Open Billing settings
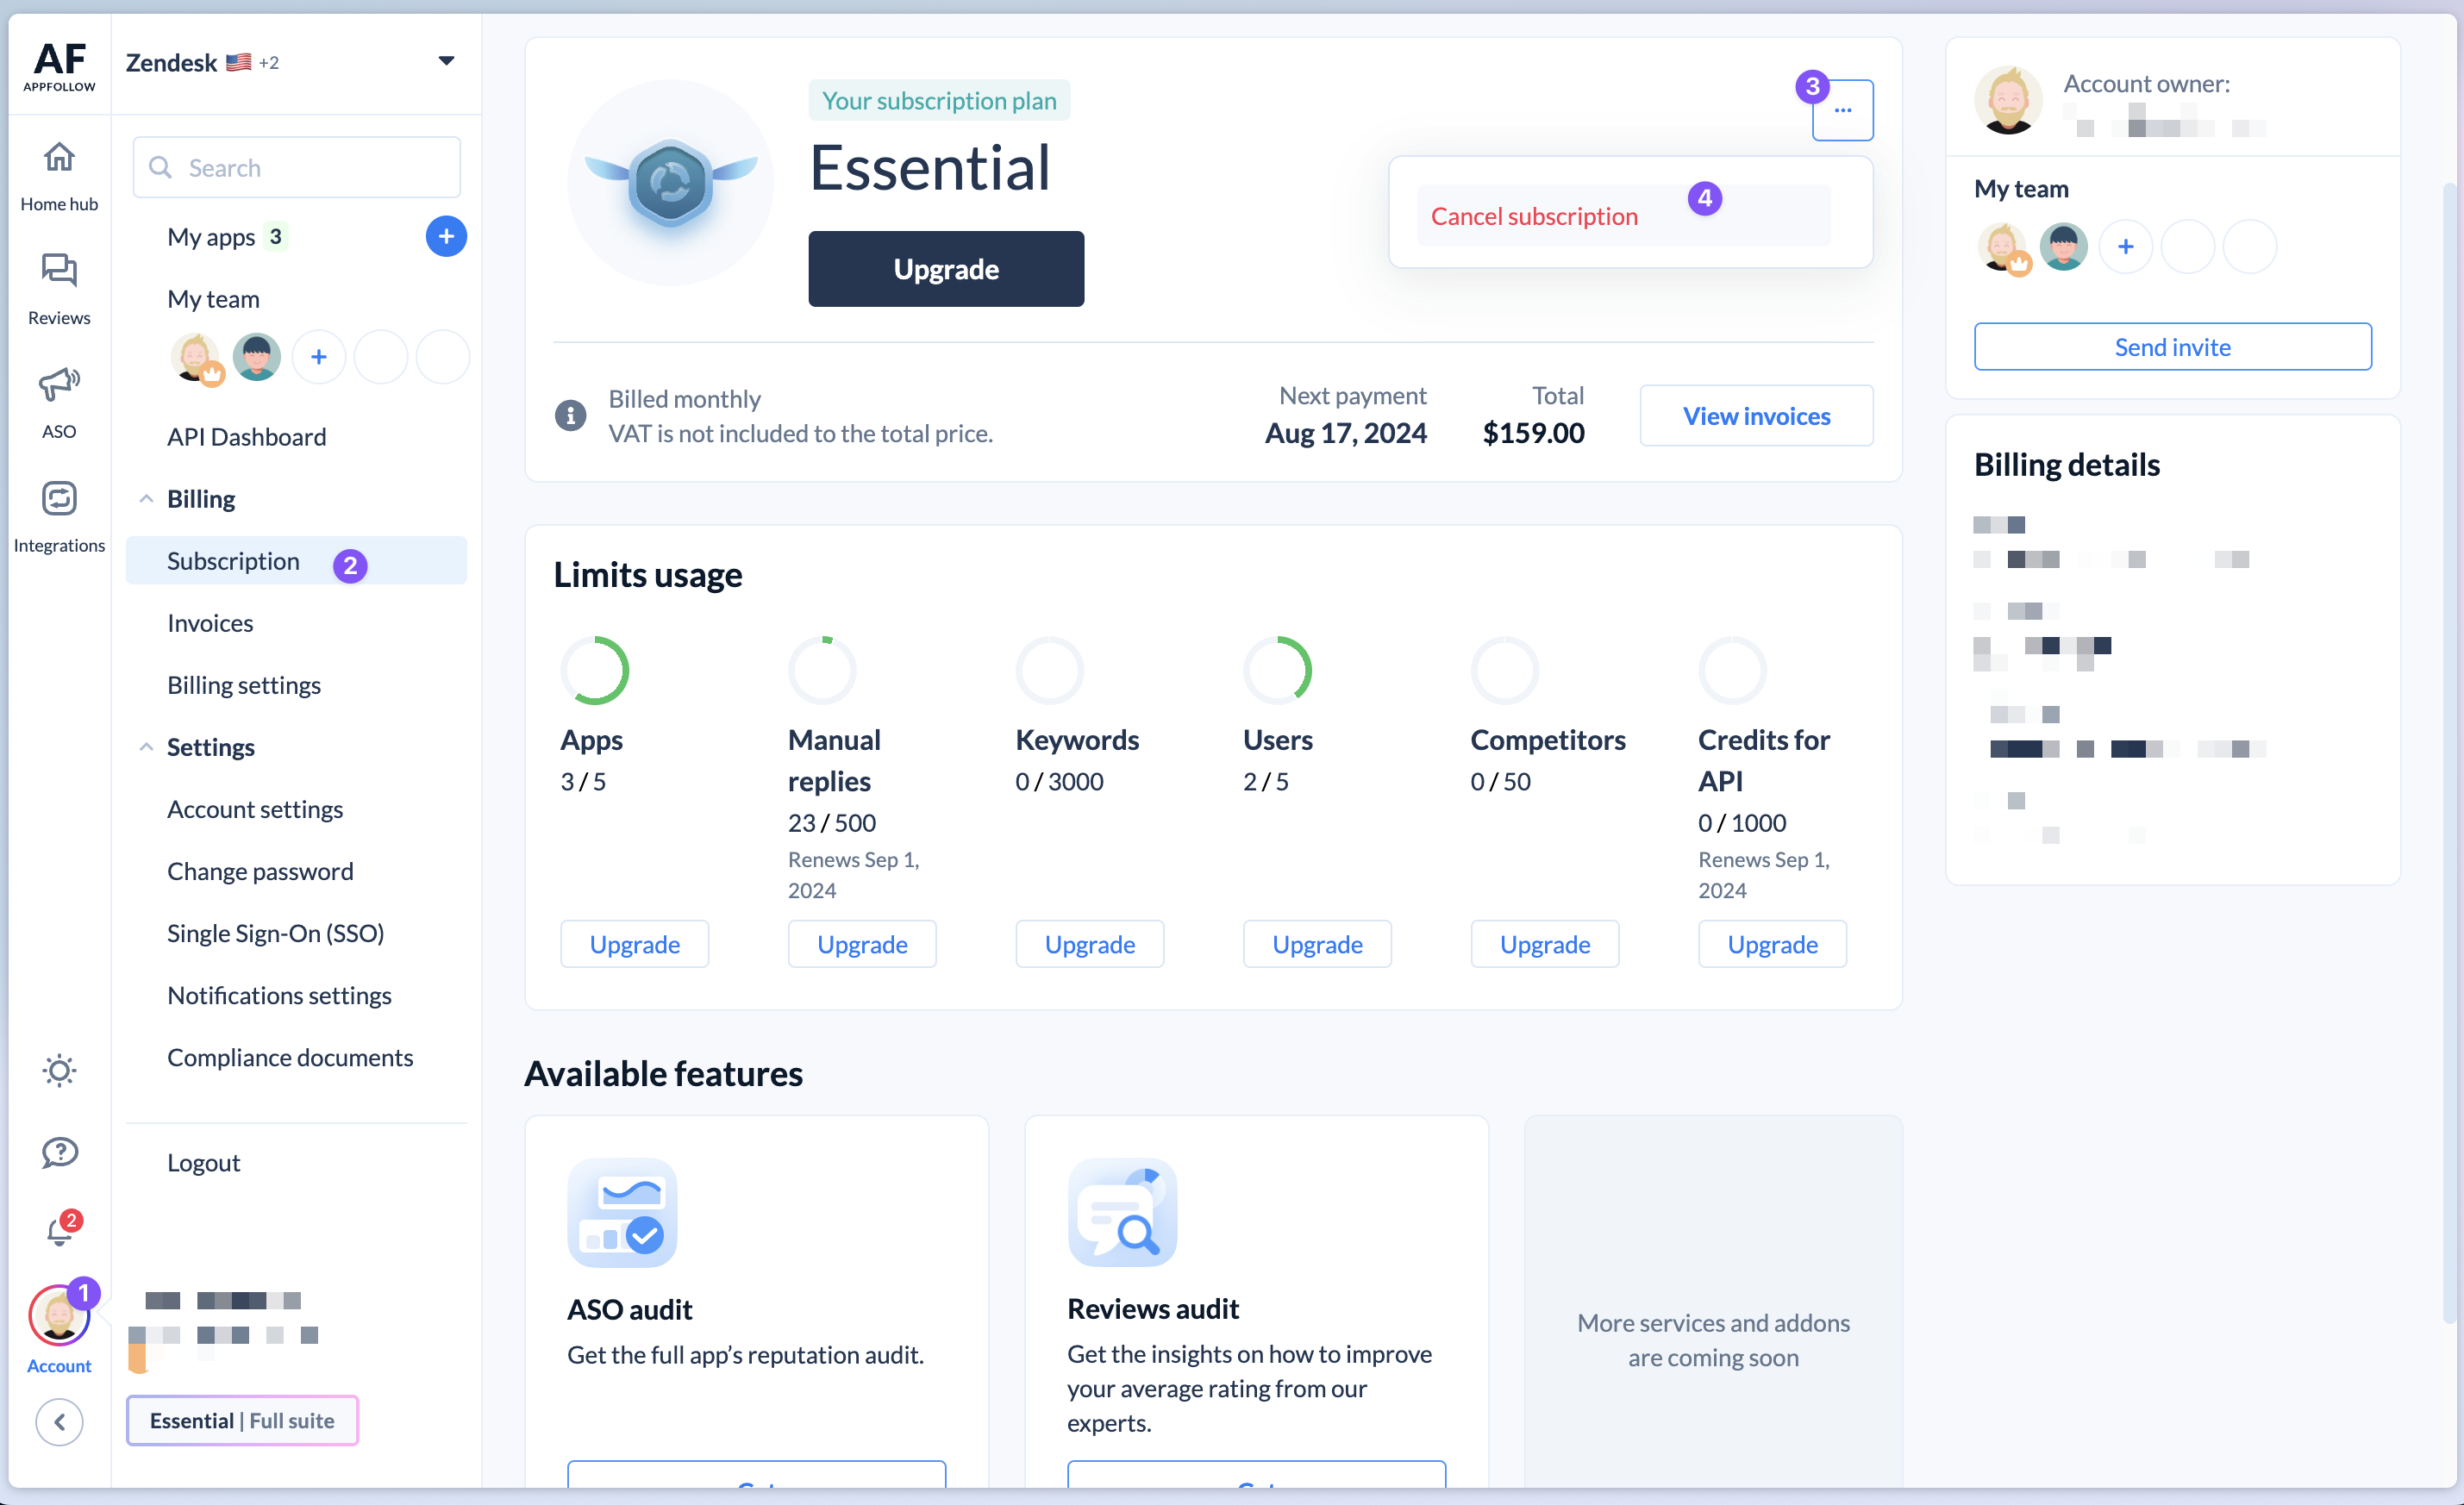 (244, 685)
